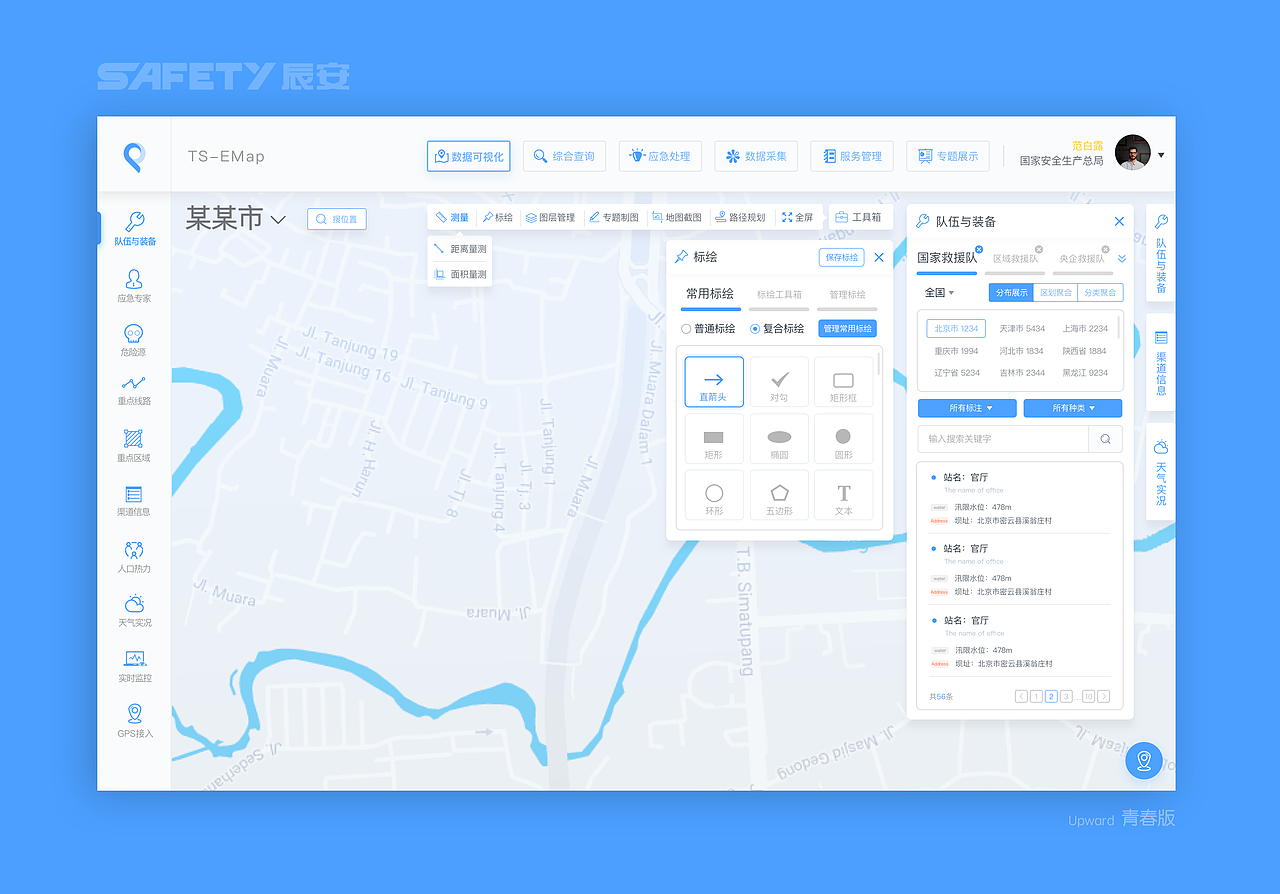Select the 矩形框 outline shape
The image size is (1280, 894).
[x=843, y=382]
